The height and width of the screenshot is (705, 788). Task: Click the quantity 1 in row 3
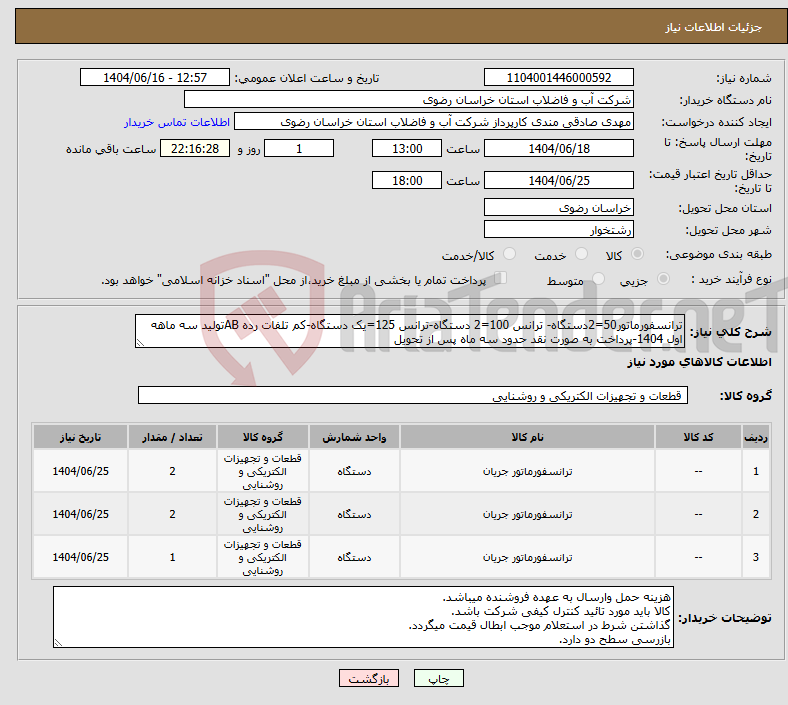click(172, 557)
